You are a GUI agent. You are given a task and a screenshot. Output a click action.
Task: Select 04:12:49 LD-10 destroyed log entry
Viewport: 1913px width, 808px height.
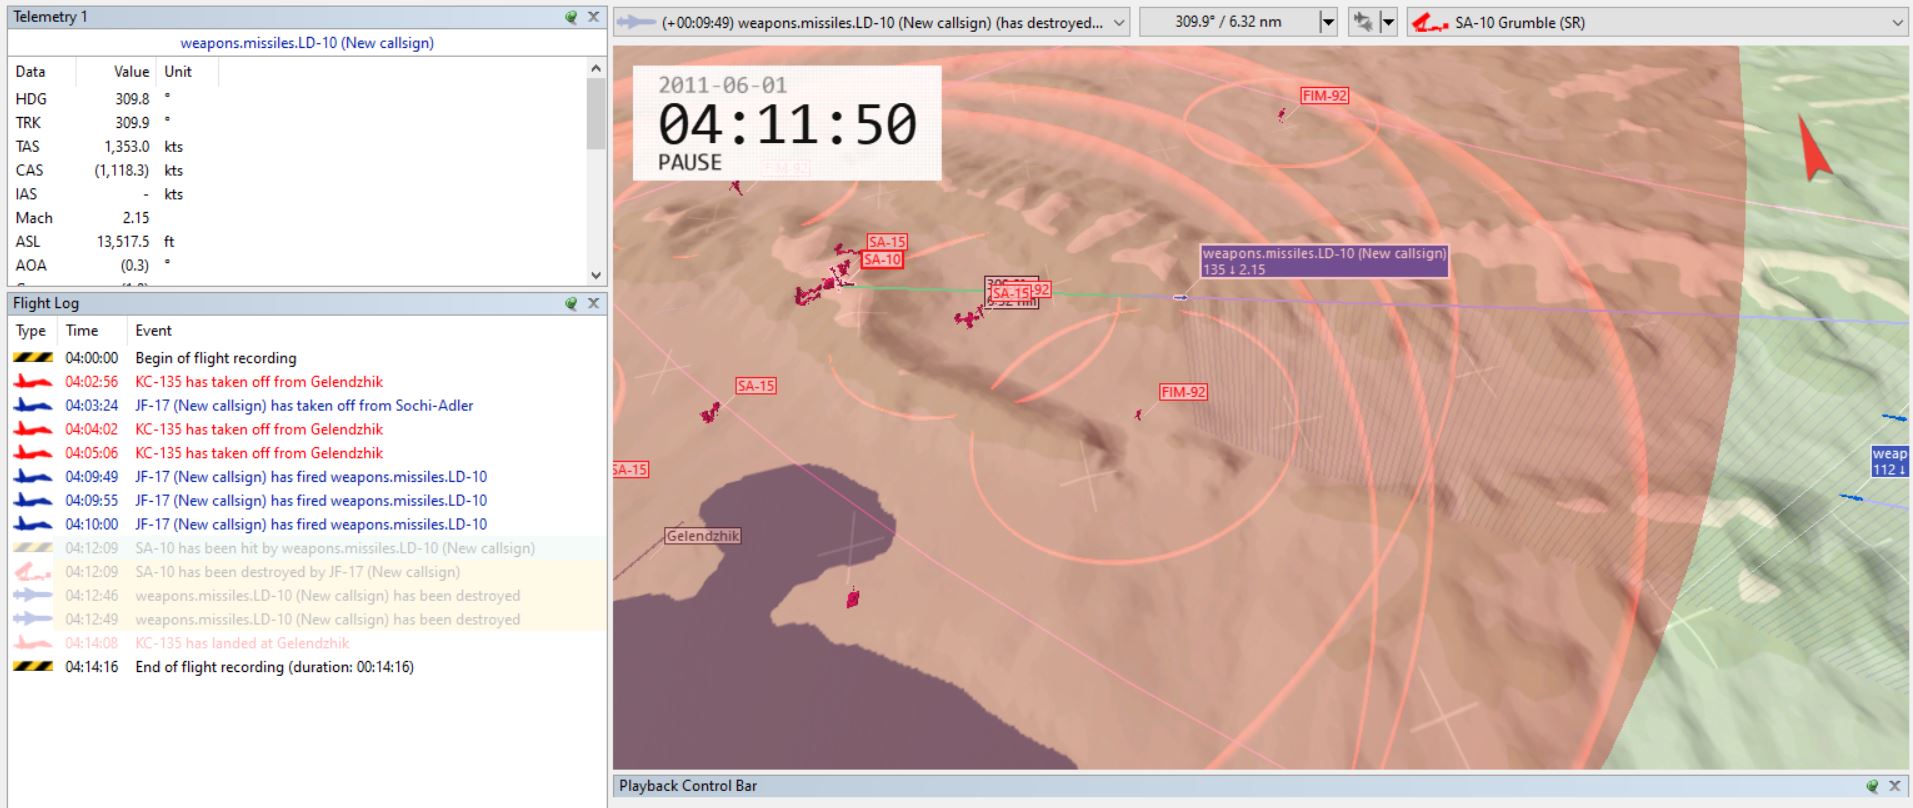(x=307, y=619)
